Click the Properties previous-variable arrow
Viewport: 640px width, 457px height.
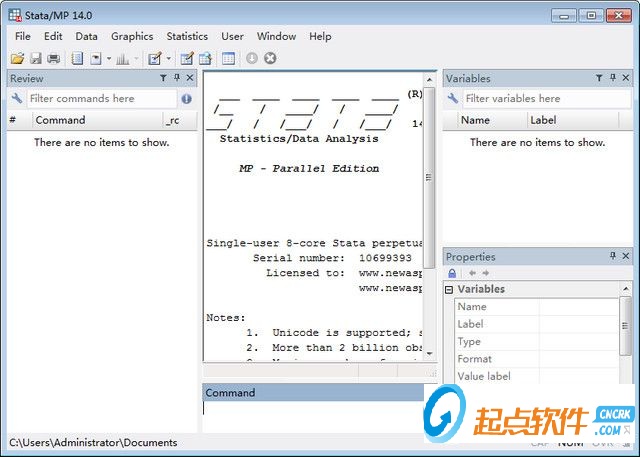[473, 273]
